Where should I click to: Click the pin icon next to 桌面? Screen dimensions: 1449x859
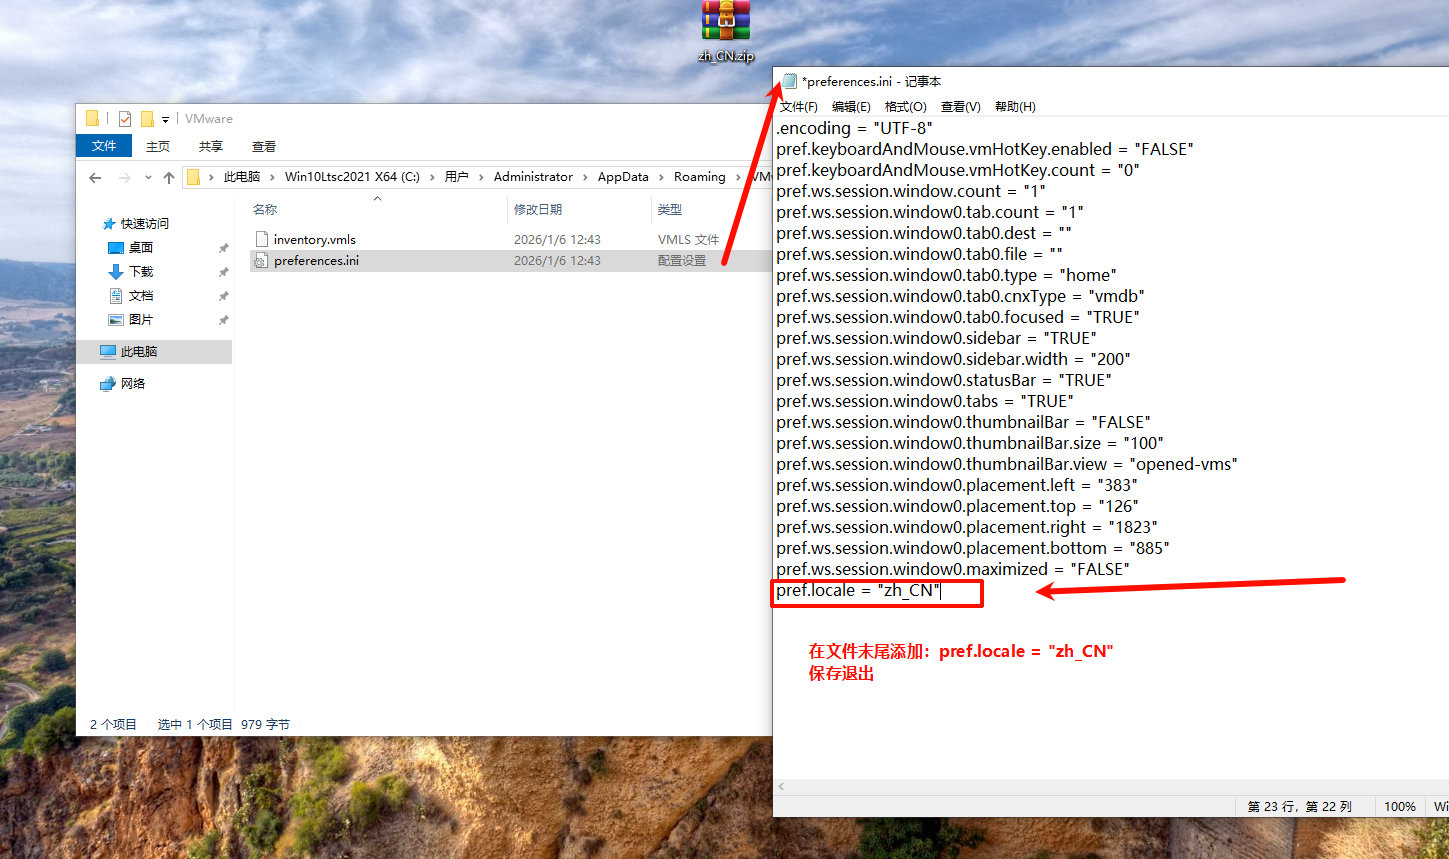coord(224,248)
